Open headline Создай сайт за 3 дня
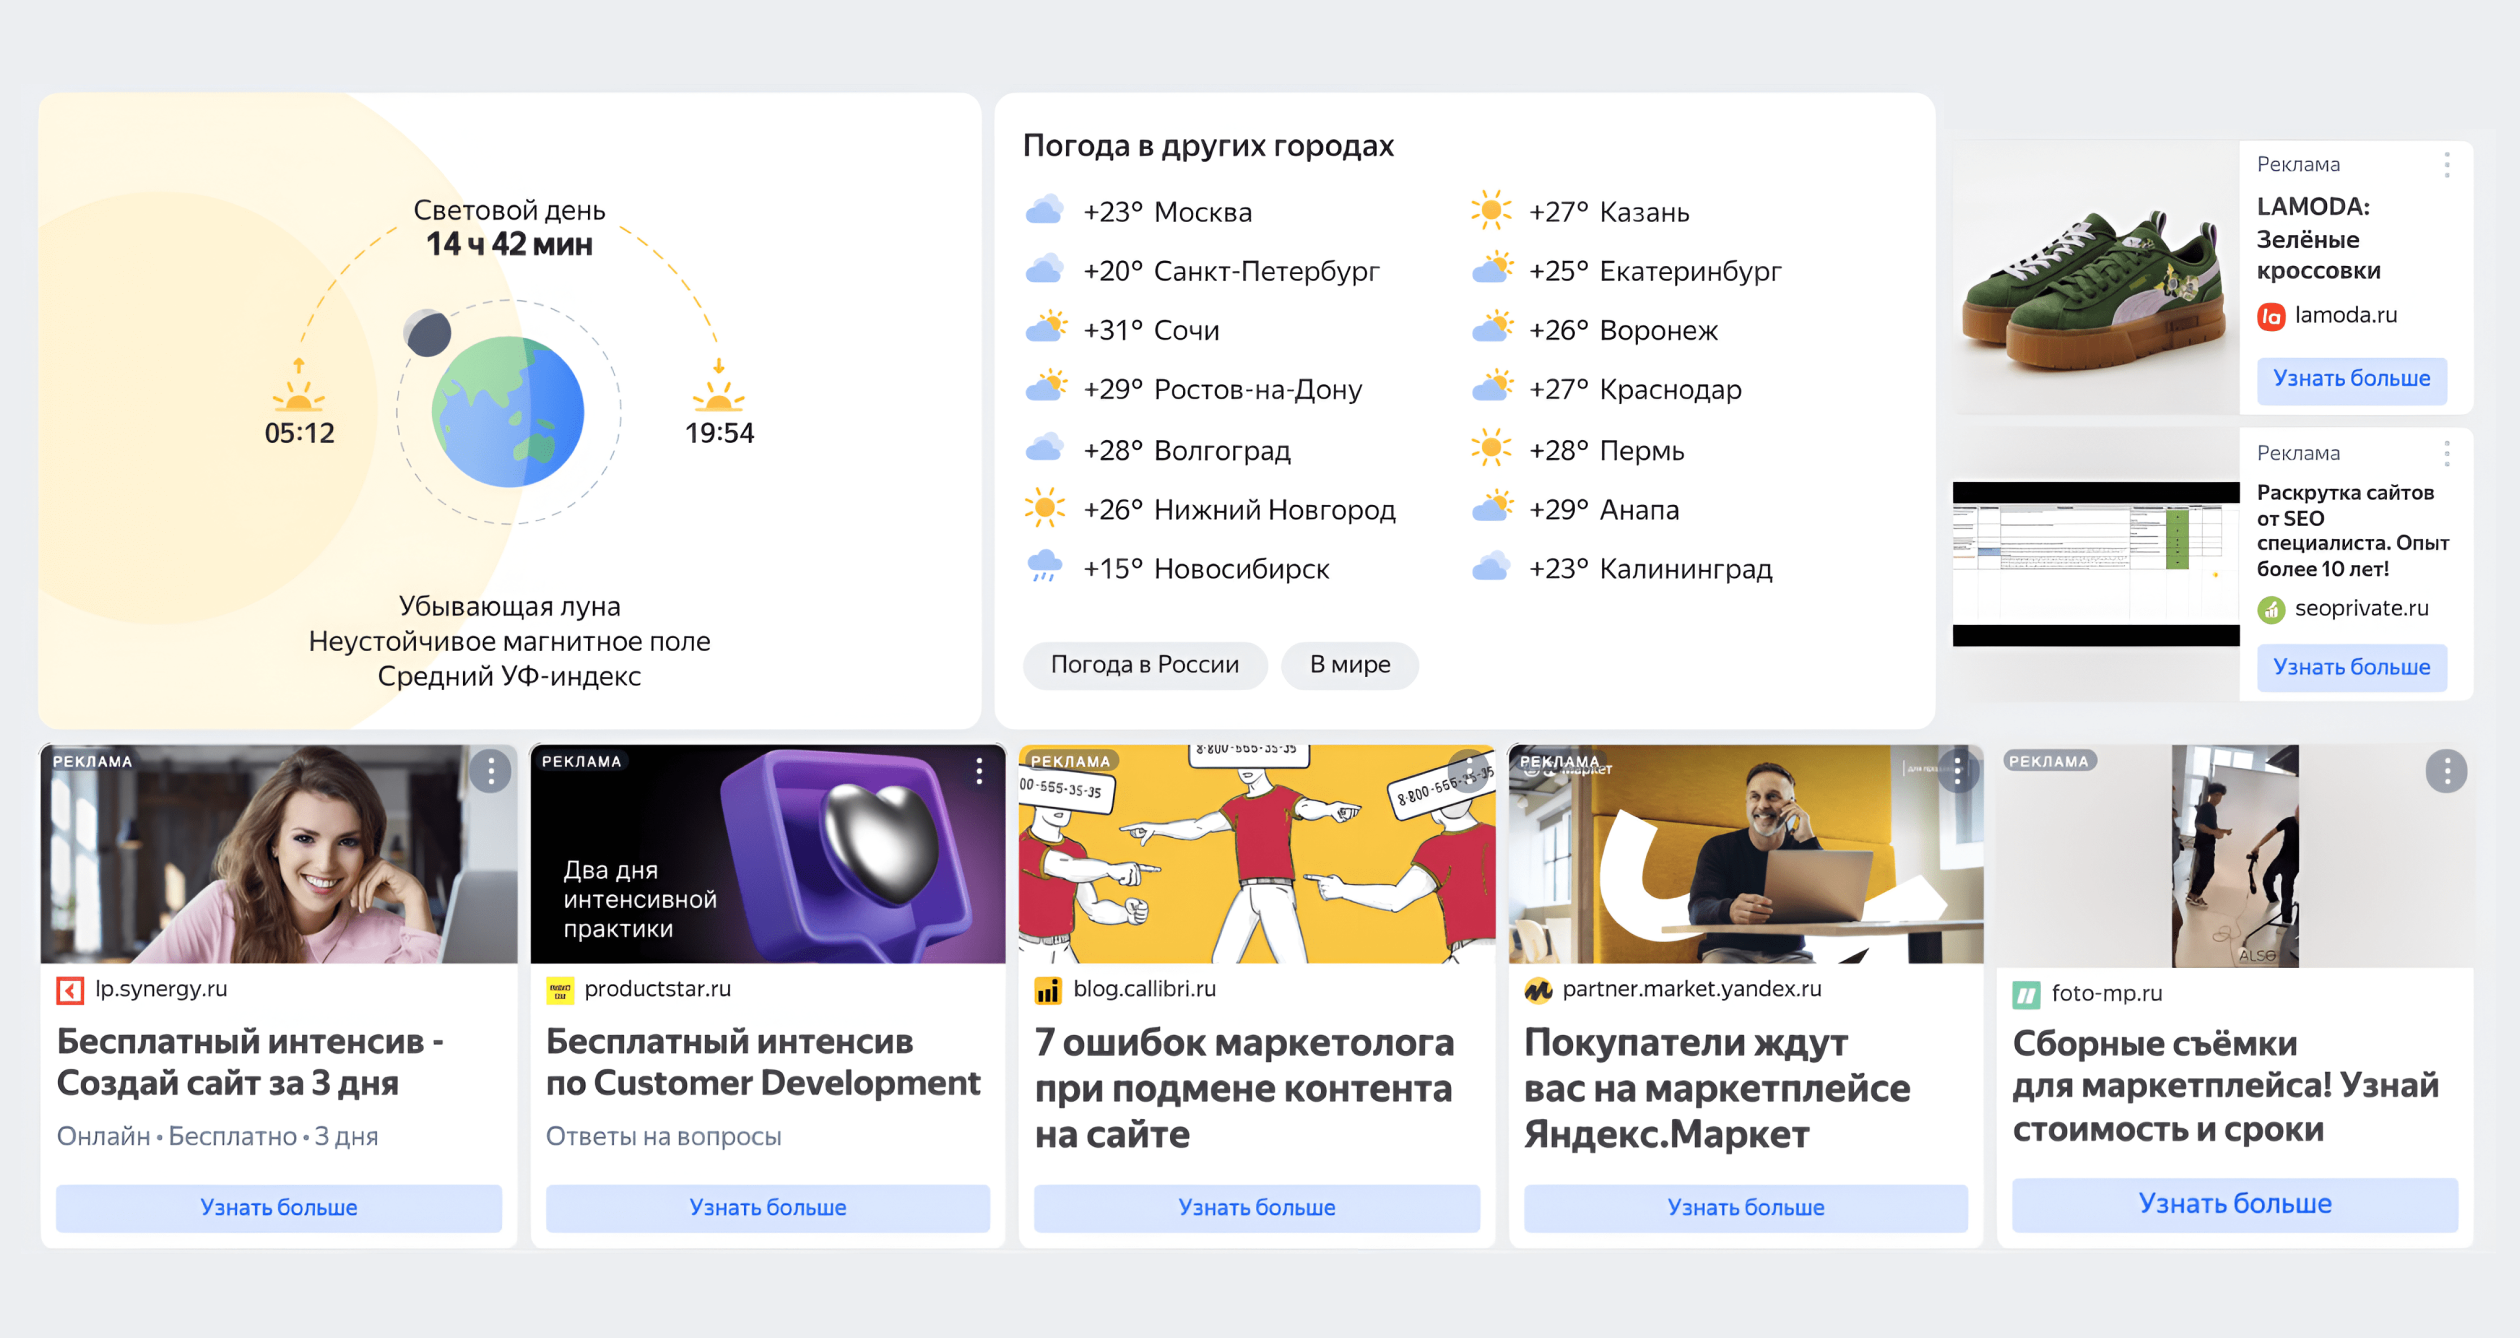The height and width of the screenshot is (1338, 2520). point(251,1063)
